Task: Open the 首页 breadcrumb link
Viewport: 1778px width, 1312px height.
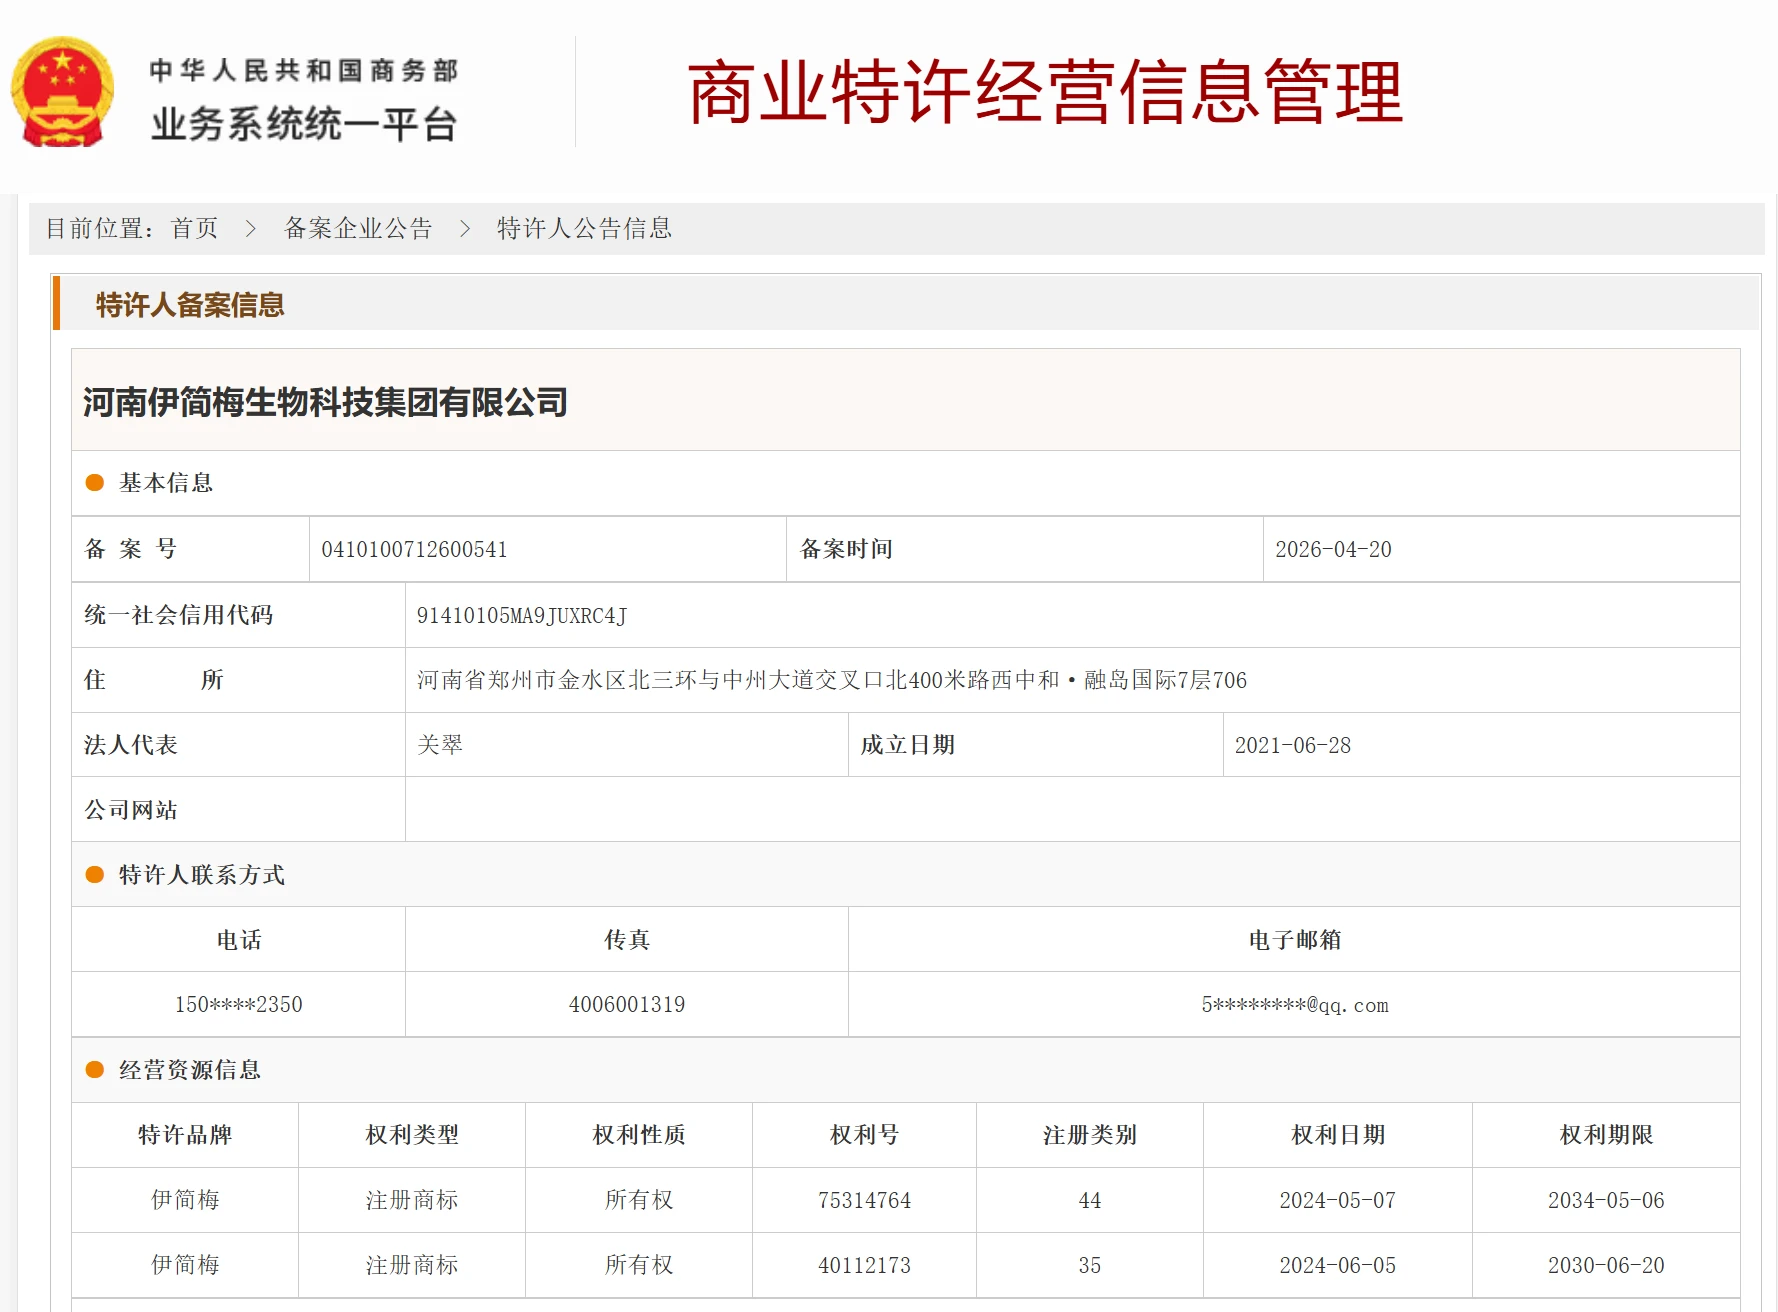Action: 194,229
